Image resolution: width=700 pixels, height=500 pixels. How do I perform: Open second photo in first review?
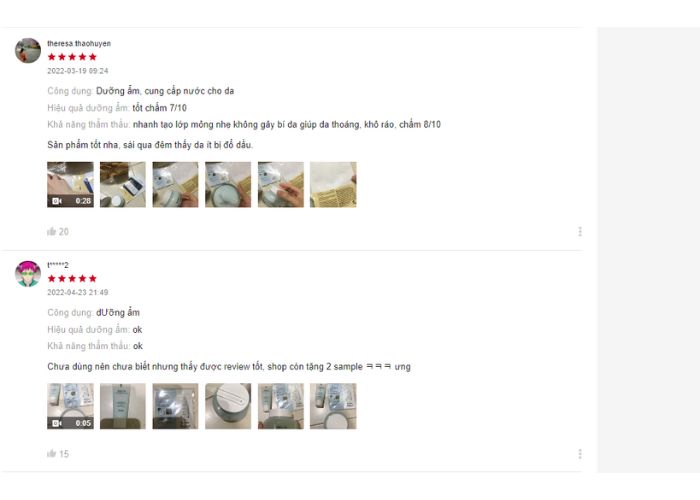point(123,184)
